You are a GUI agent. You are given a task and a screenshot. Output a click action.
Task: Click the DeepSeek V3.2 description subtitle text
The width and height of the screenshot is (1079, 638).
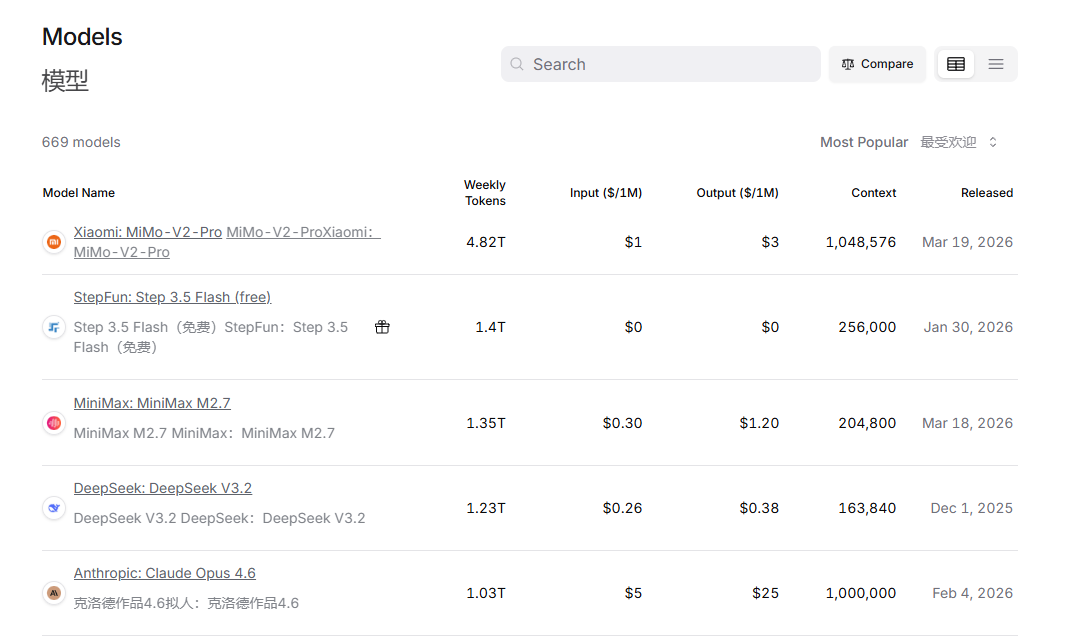click(220, 518)
